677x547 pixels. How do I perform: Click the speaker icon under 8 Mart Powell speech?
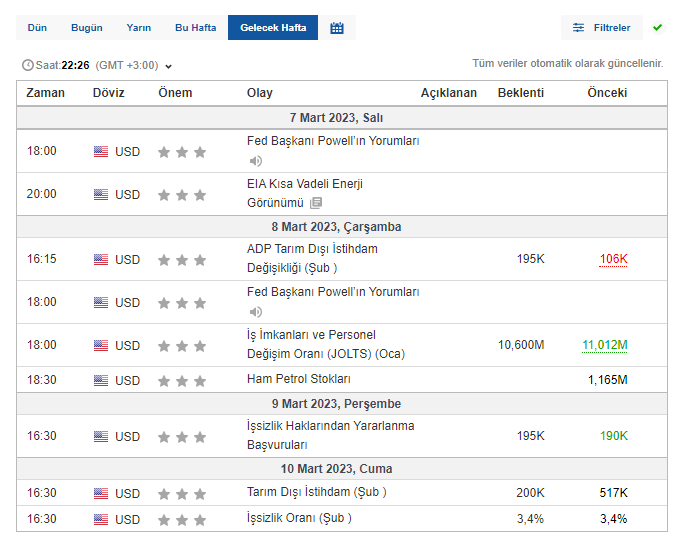[x=255, y=312]
